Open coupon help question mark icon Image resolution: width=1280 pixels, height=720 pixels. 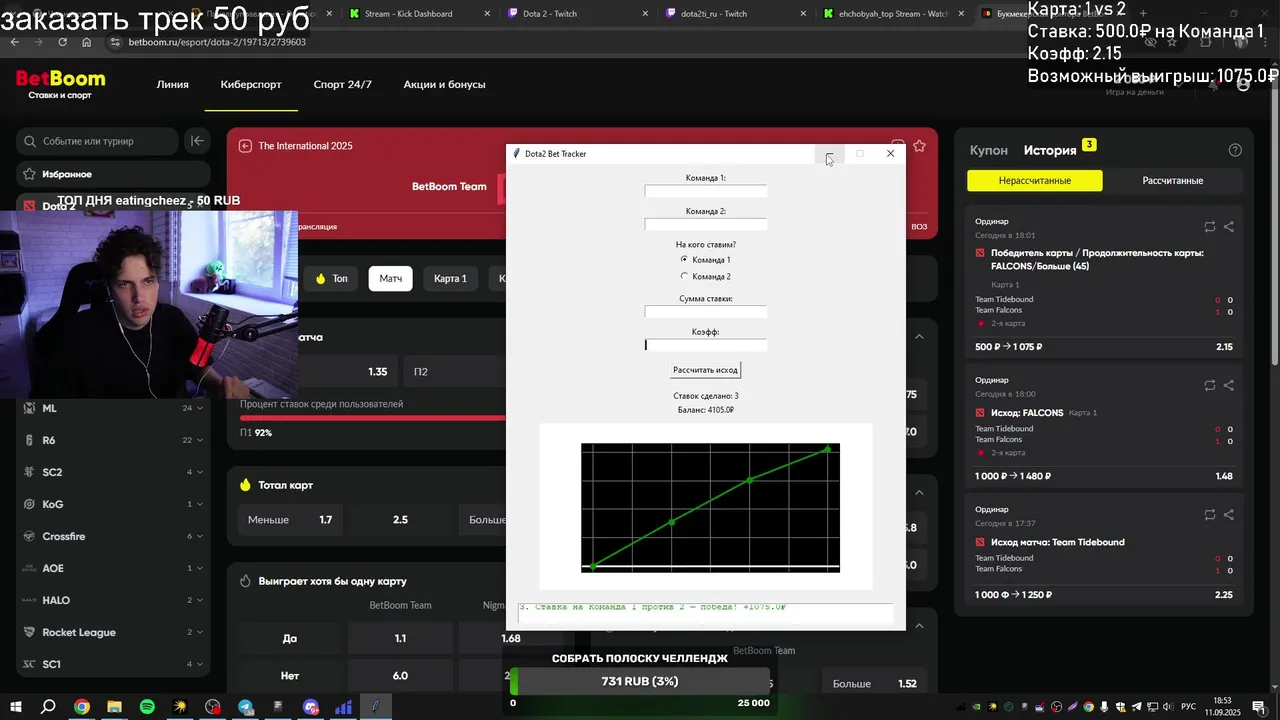[1235, 150]
